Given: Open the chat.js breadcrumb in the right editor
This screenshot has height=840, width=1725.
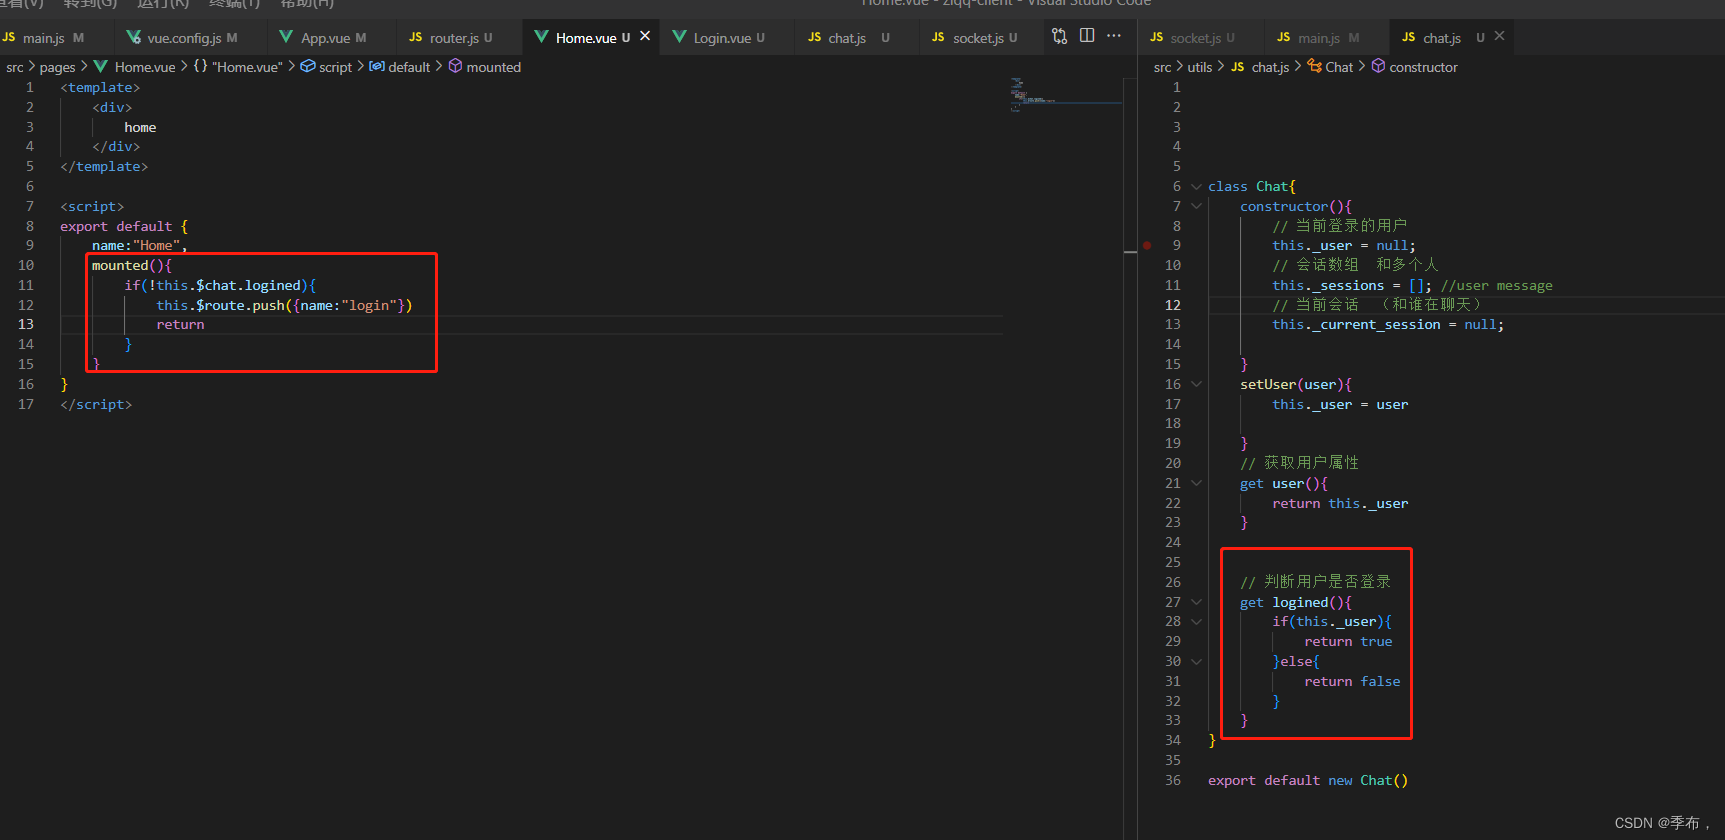Looking at the screenshot, I should 1260,67.
